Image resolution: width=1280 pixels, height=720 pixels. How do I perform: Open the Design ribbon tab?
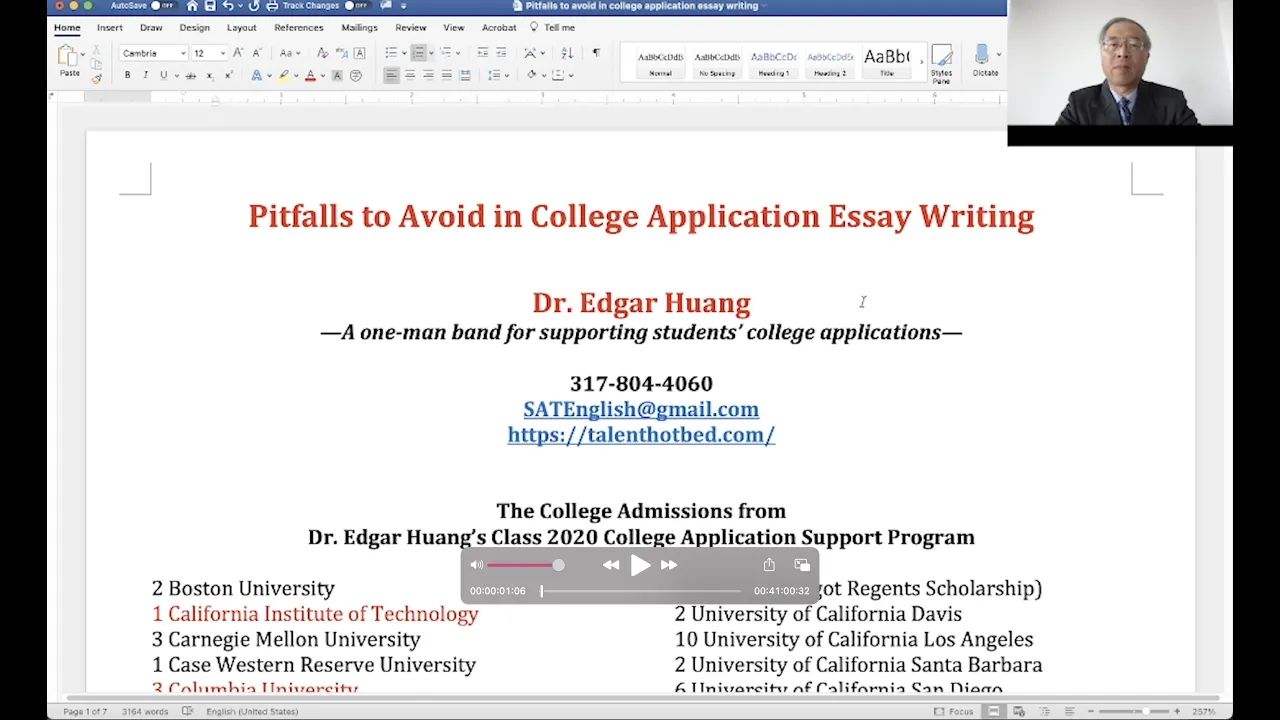[194, 28]
